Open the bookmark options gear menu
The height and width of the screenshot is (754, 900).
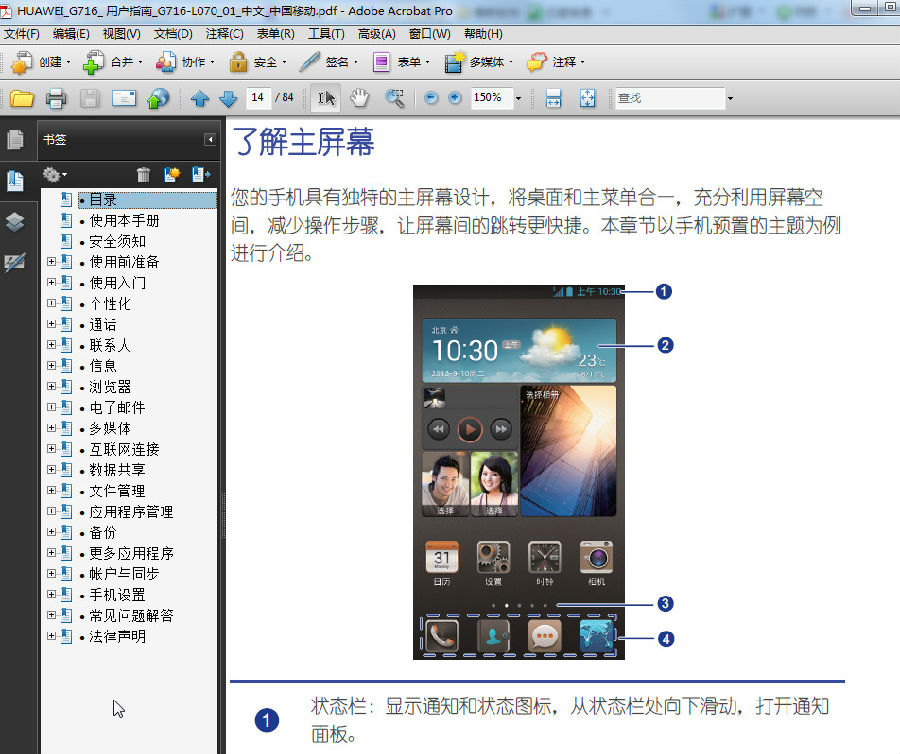tap(55, 174)
